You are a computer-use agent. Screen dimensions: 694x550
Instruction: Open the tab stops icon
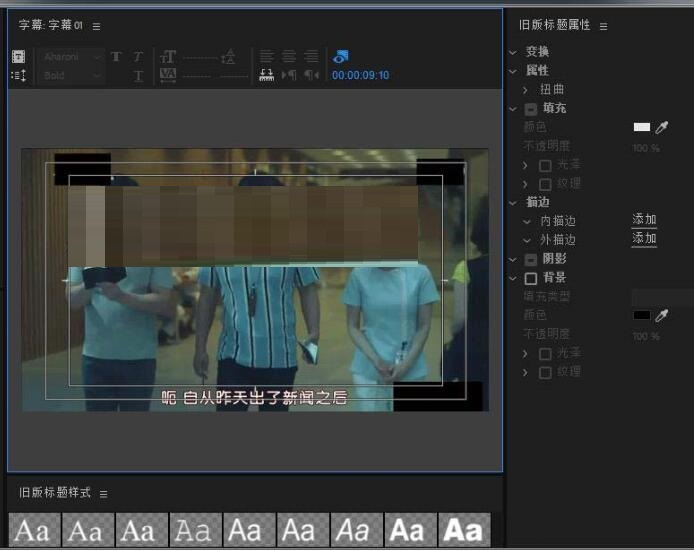click(266, 75)
